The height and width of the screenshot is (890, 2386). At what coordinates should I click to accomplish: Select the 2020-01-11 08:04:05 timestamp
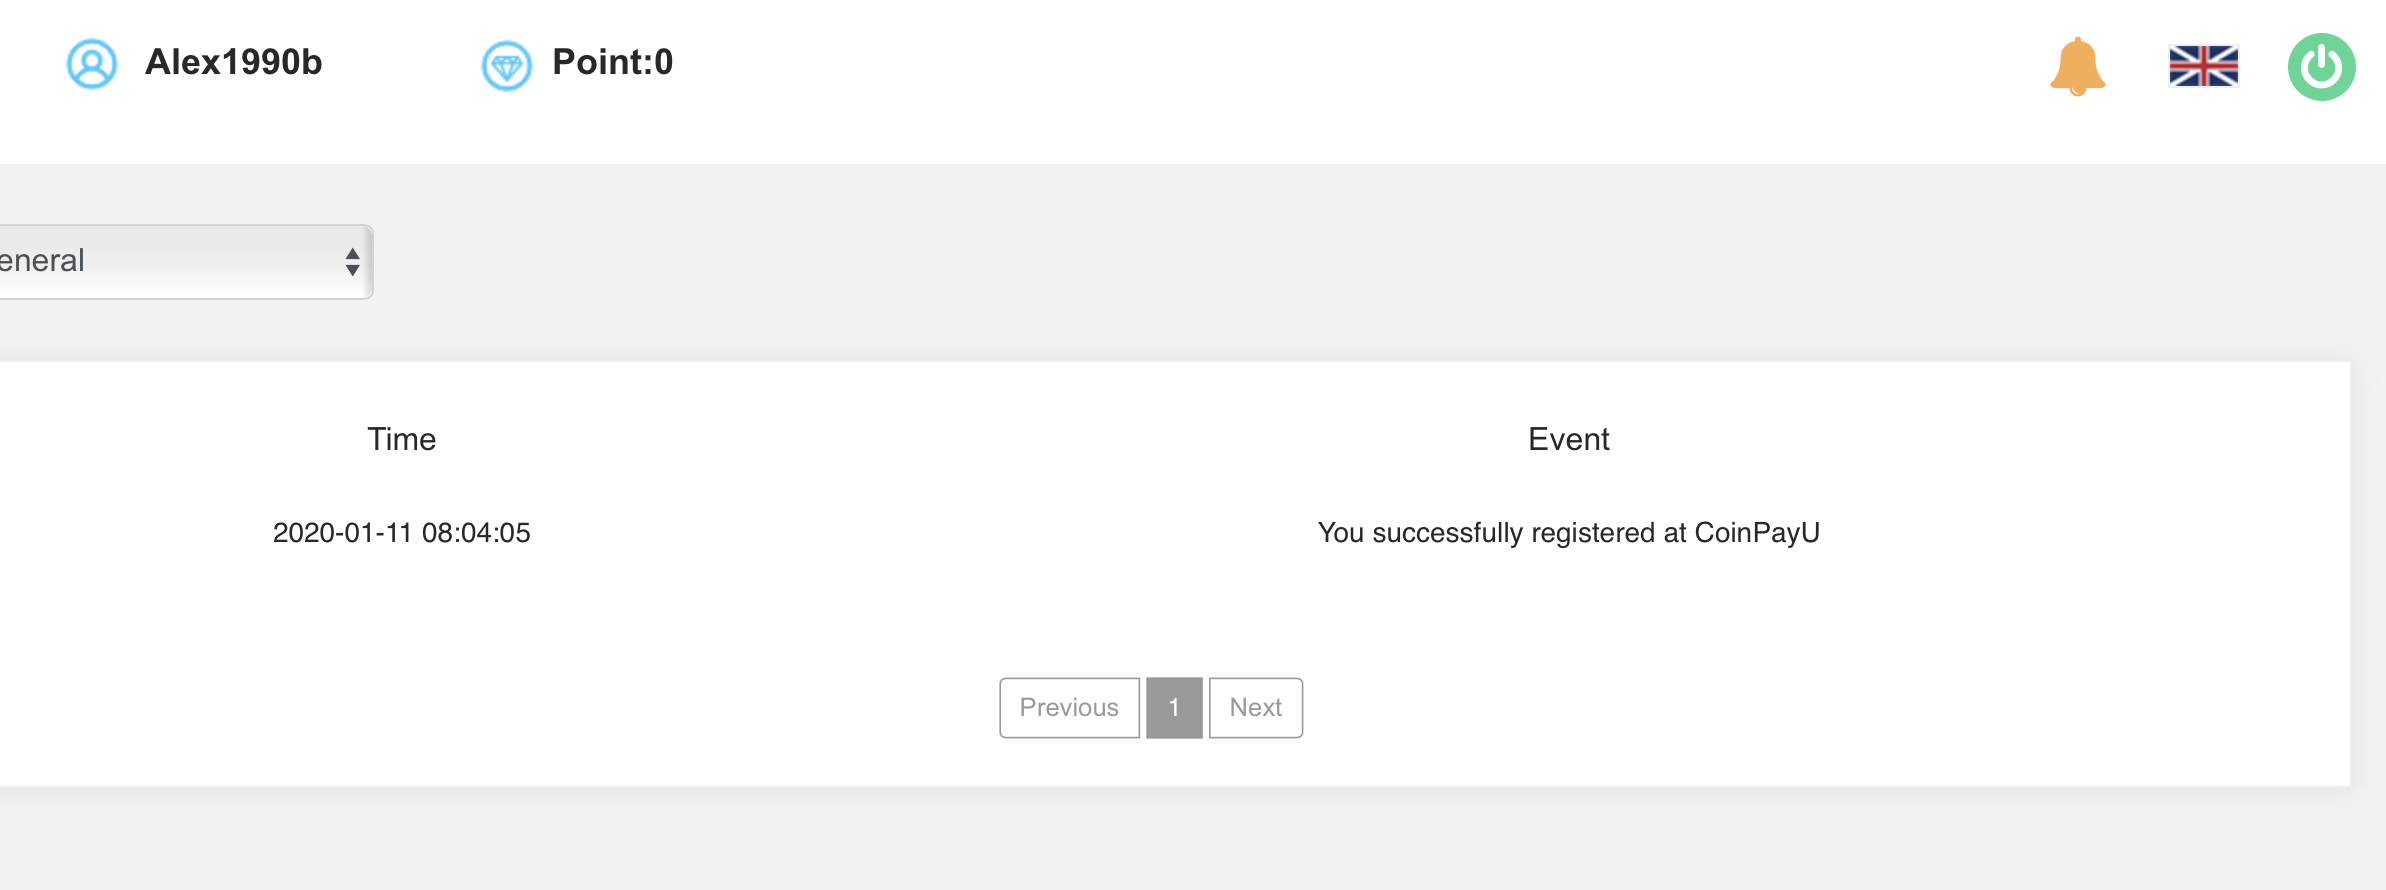tap(401, 533)
